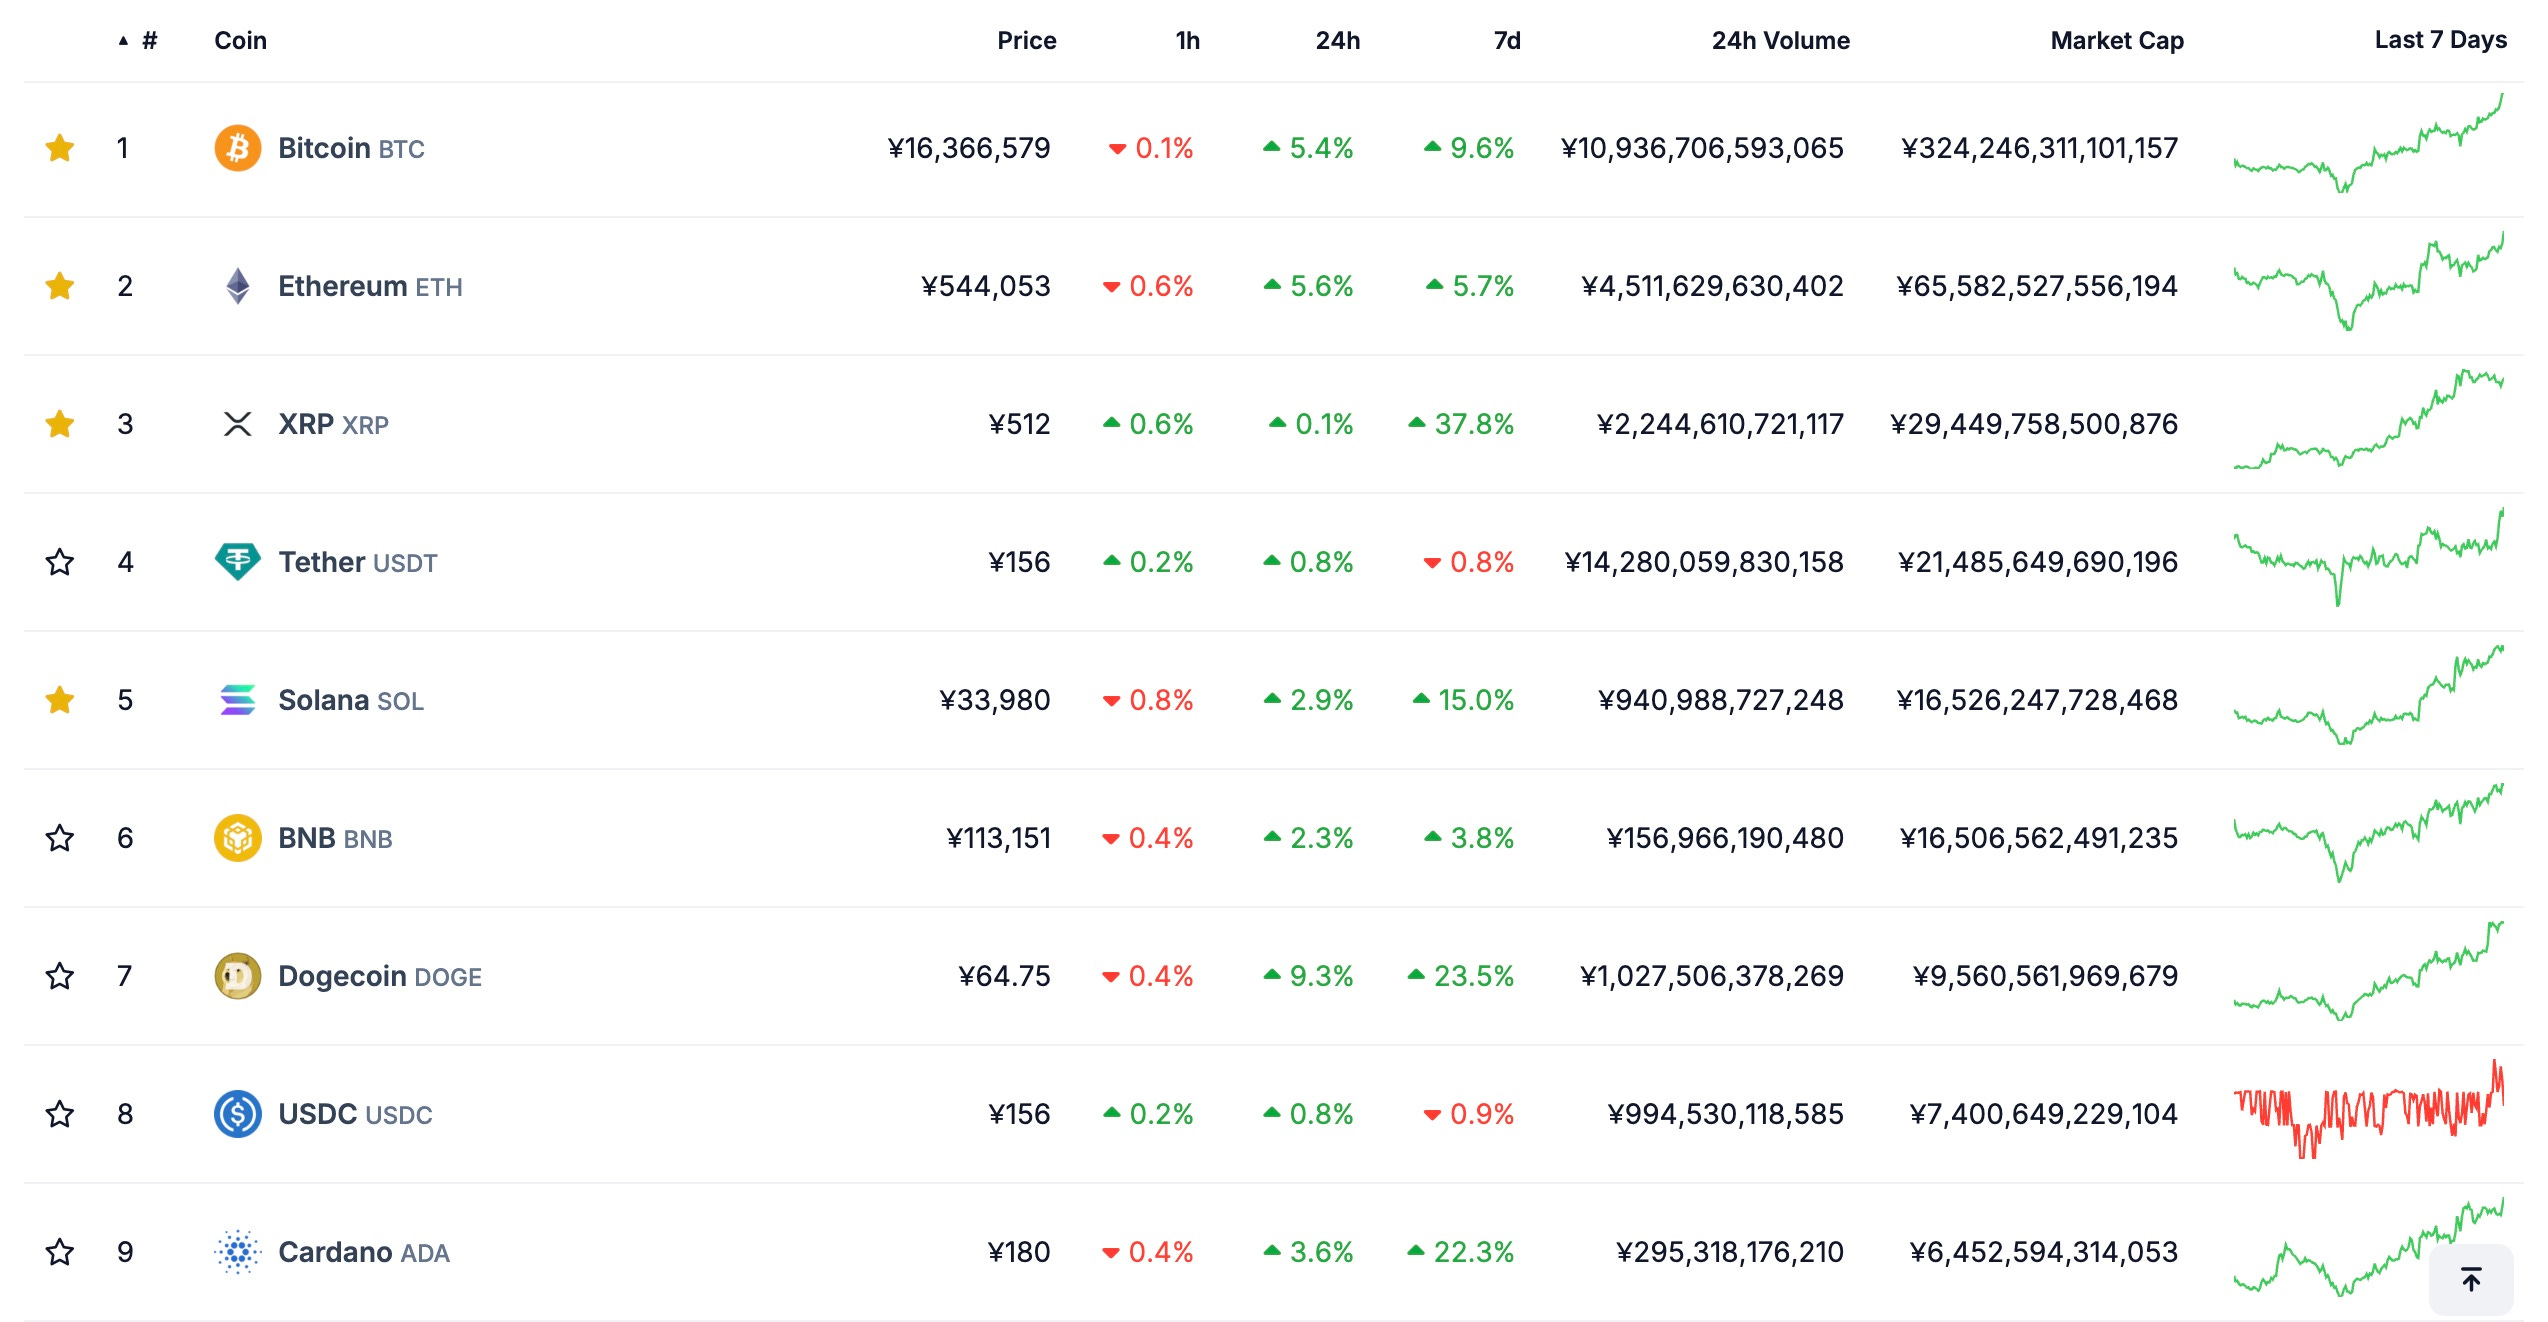Click Solana price ¥33,980
The height and width of the screenshot is (1322, 2548).
point(995,700)
